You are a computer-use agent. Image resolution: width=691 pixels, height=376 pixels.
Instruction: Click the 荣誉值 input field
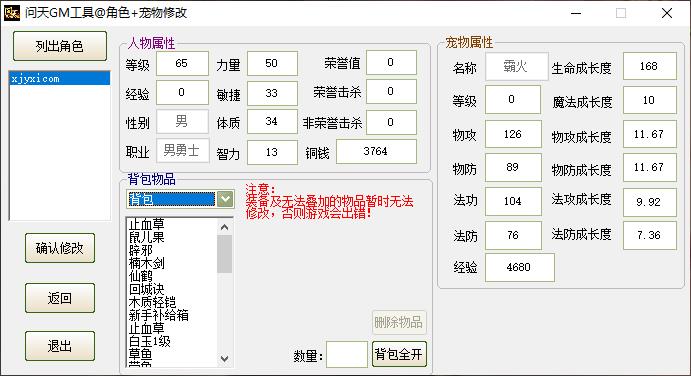point(391,63)
